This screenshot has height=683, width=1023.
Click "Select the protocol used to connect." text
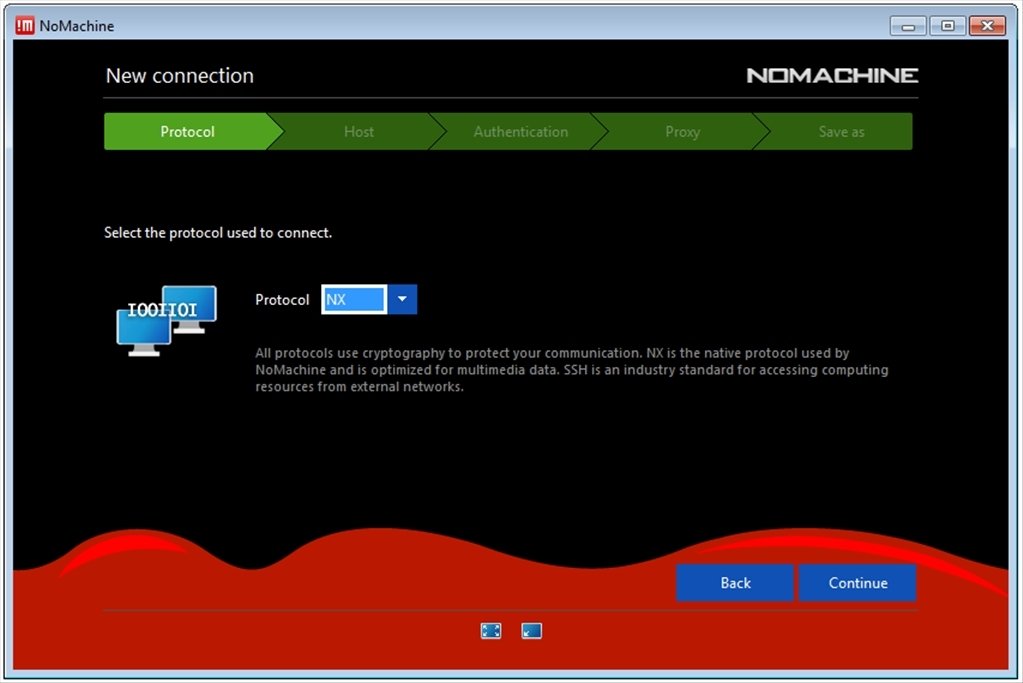[x=218, y=233]
